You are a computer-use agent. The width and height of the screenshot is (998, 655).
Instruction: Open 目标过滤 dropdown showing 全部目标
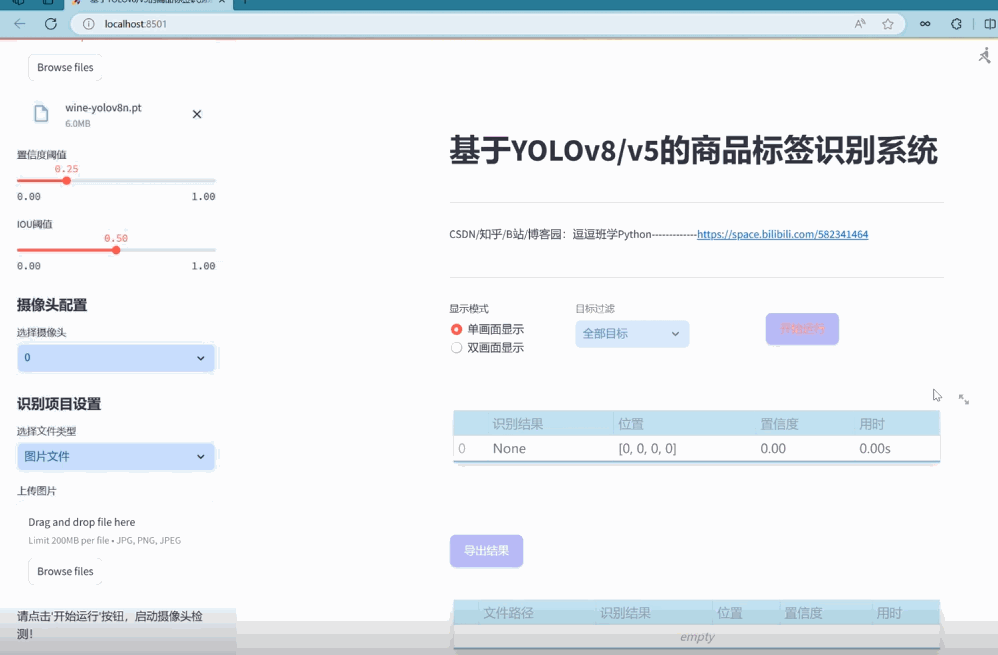point(632,334)
